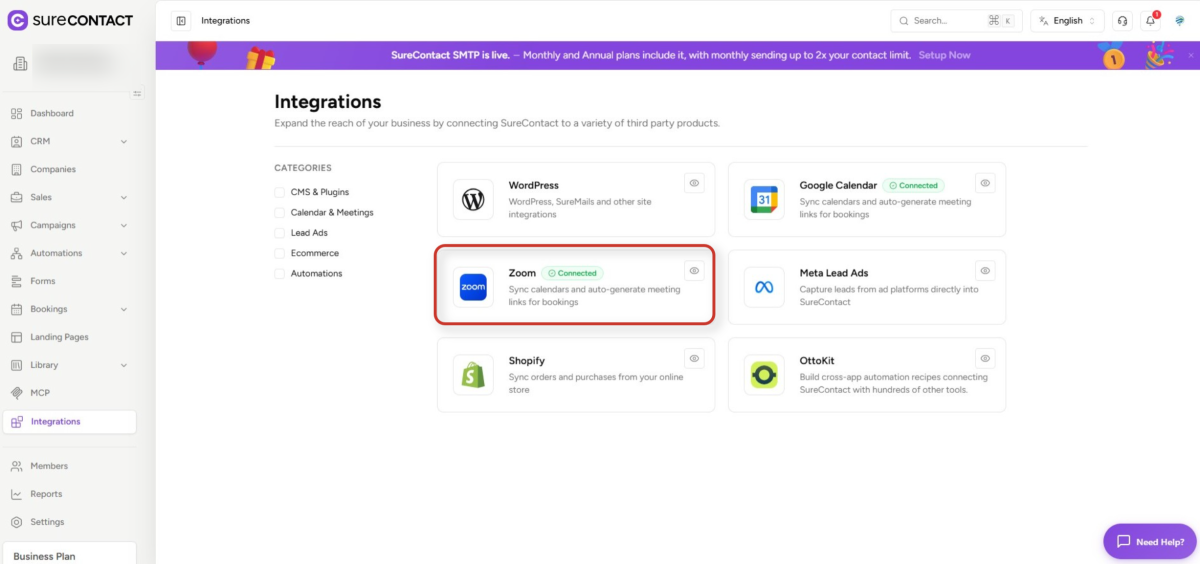
Task: Click the Connected badge on Zoom
Action: [x=573, y=273]
